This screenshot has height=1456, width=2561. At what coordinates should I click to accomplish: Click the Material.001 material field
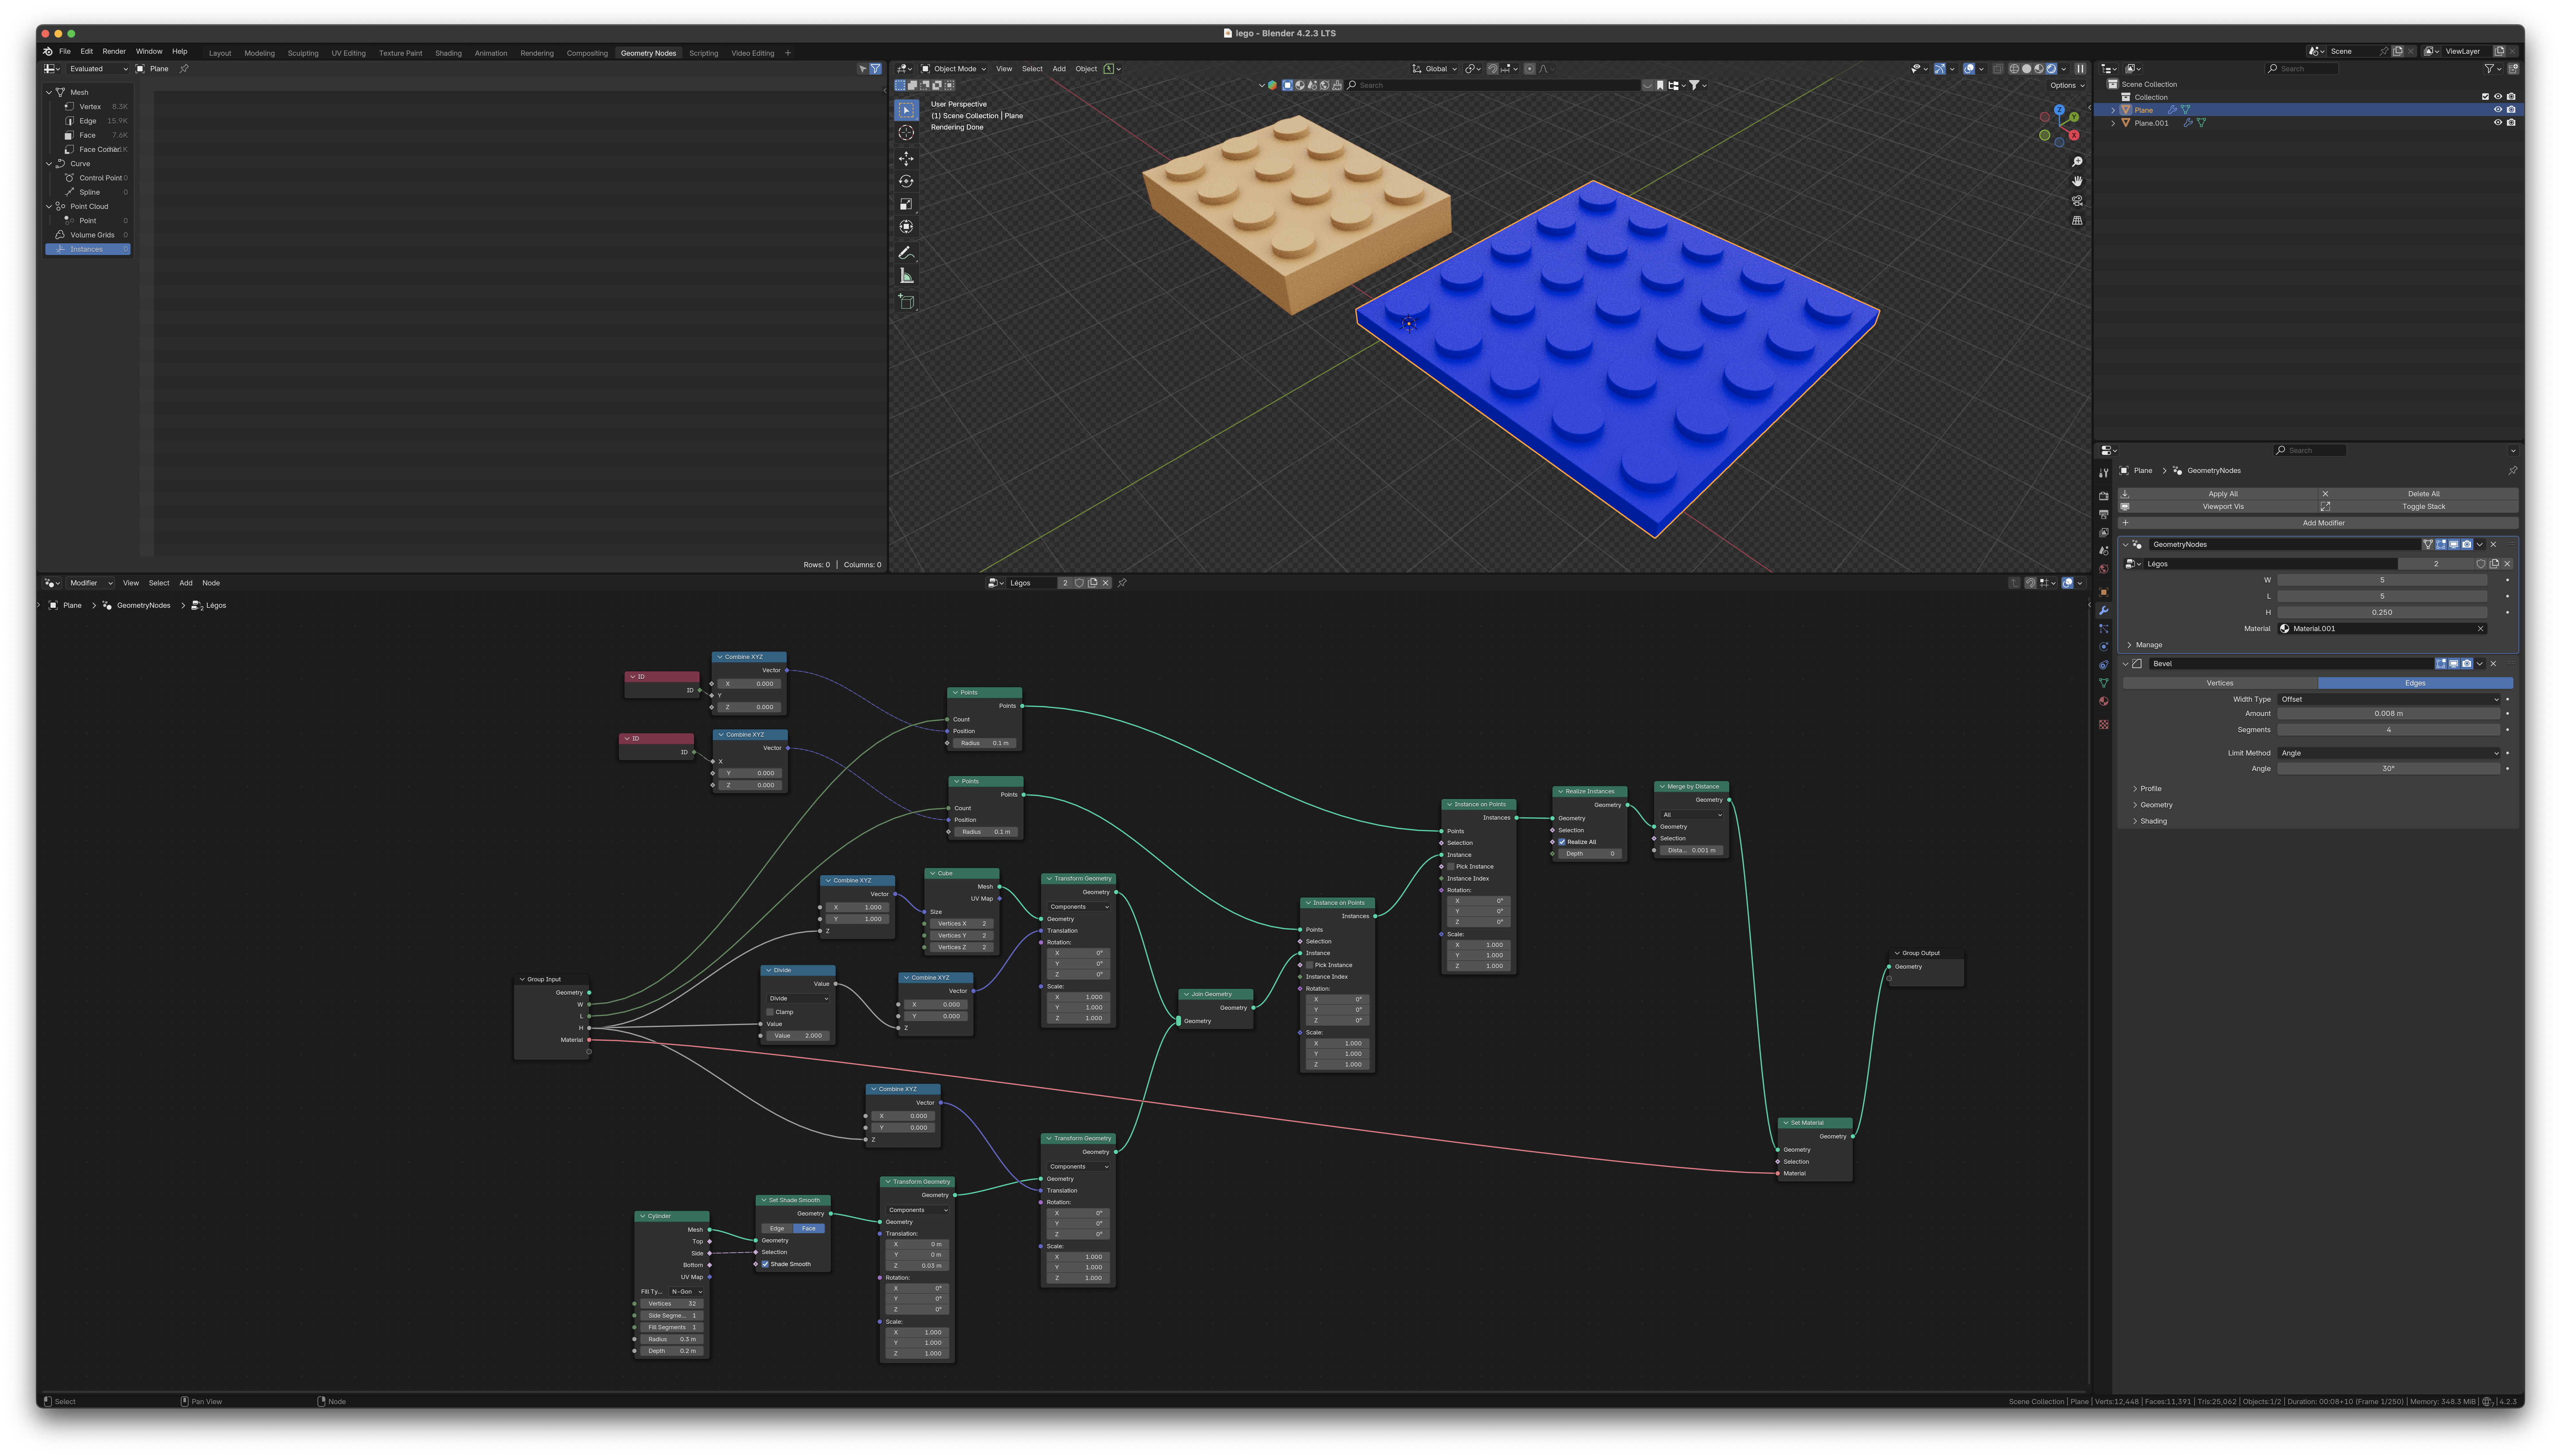(2382, 629)
